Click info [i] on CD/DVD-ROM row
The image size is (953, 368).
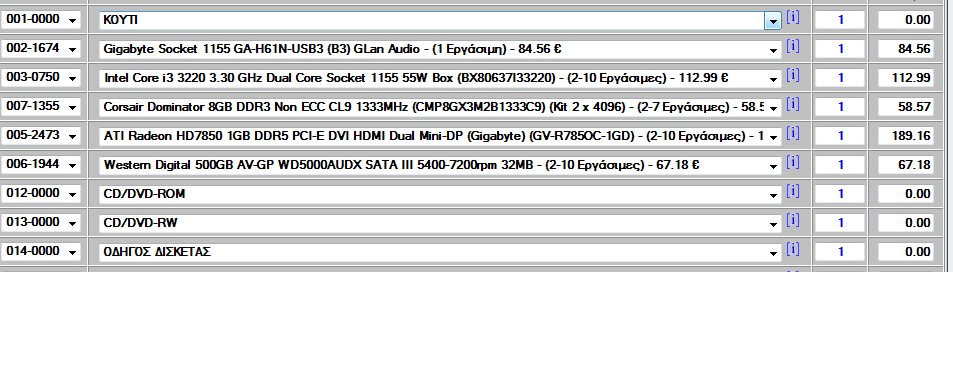click(793, 191)
